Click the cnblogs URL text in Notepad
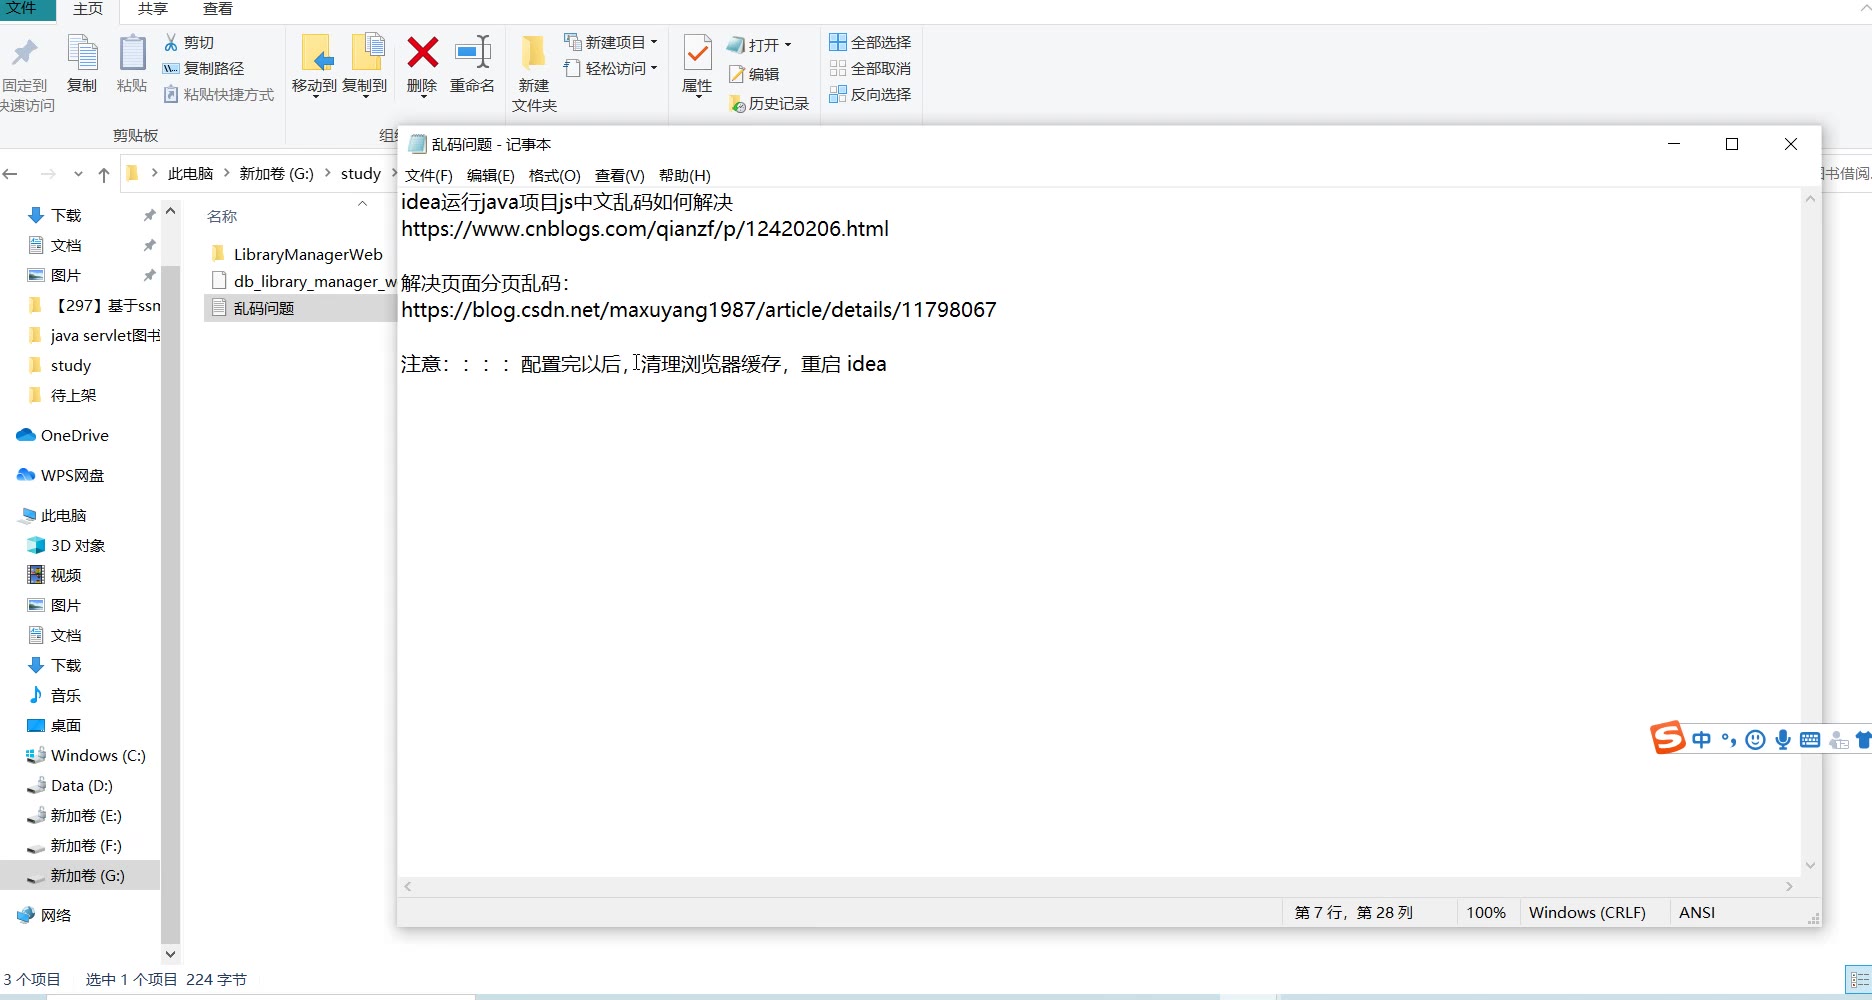The image size is (1872, 1000). pos(645,229)
